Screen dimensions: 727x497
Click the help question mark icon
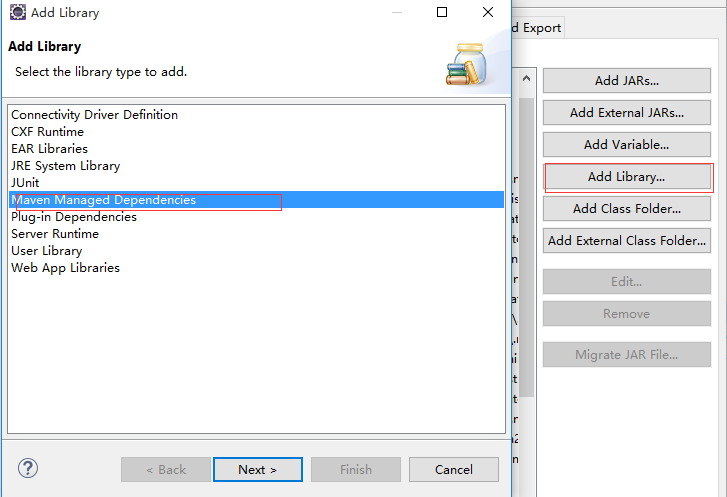pyautogui.click(x=28, y=468)
